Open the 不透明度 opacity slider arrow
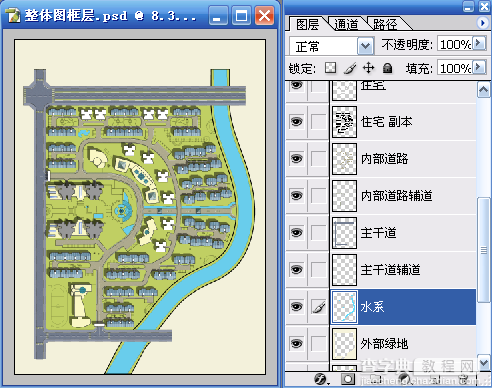Image resolution: width=492 pixels, height=388 pixels. point(479,43)
